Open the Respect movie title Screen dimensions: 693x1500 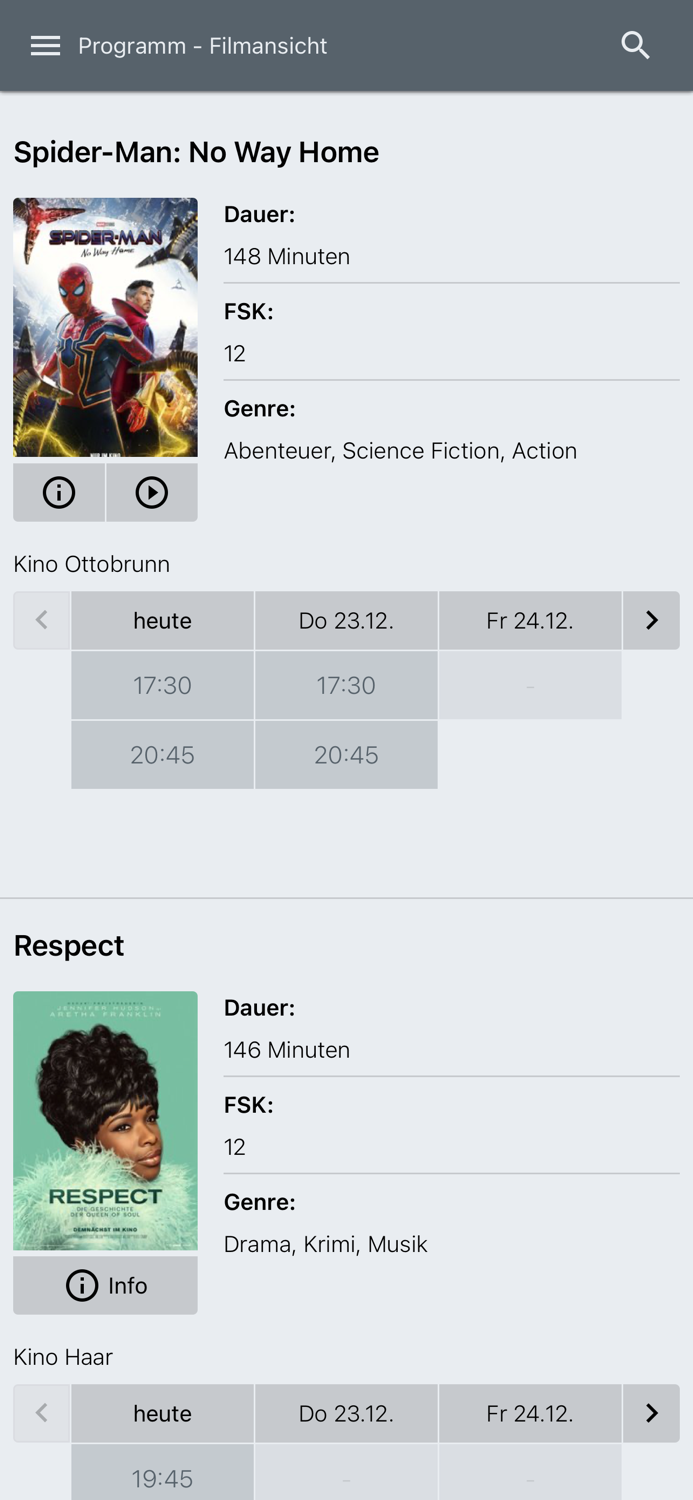[x=69, y=945]
